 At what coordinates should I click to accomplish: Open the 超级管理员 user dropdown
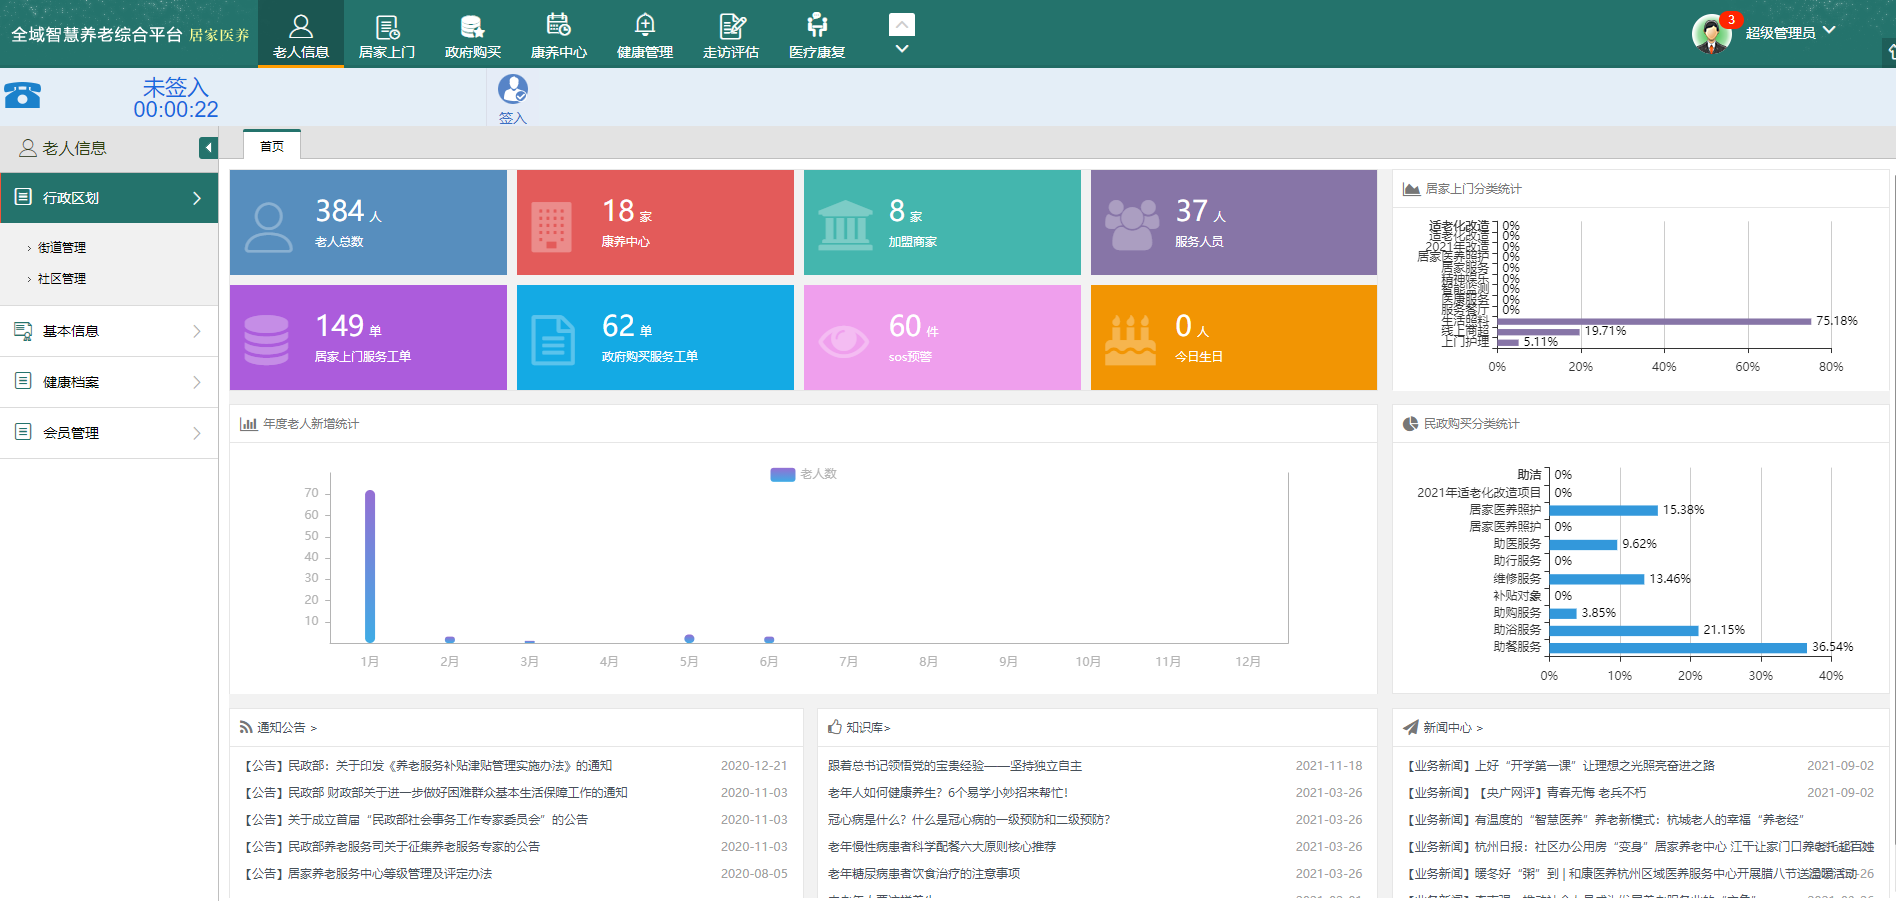pyautogui.click(x=1790, y=33)
